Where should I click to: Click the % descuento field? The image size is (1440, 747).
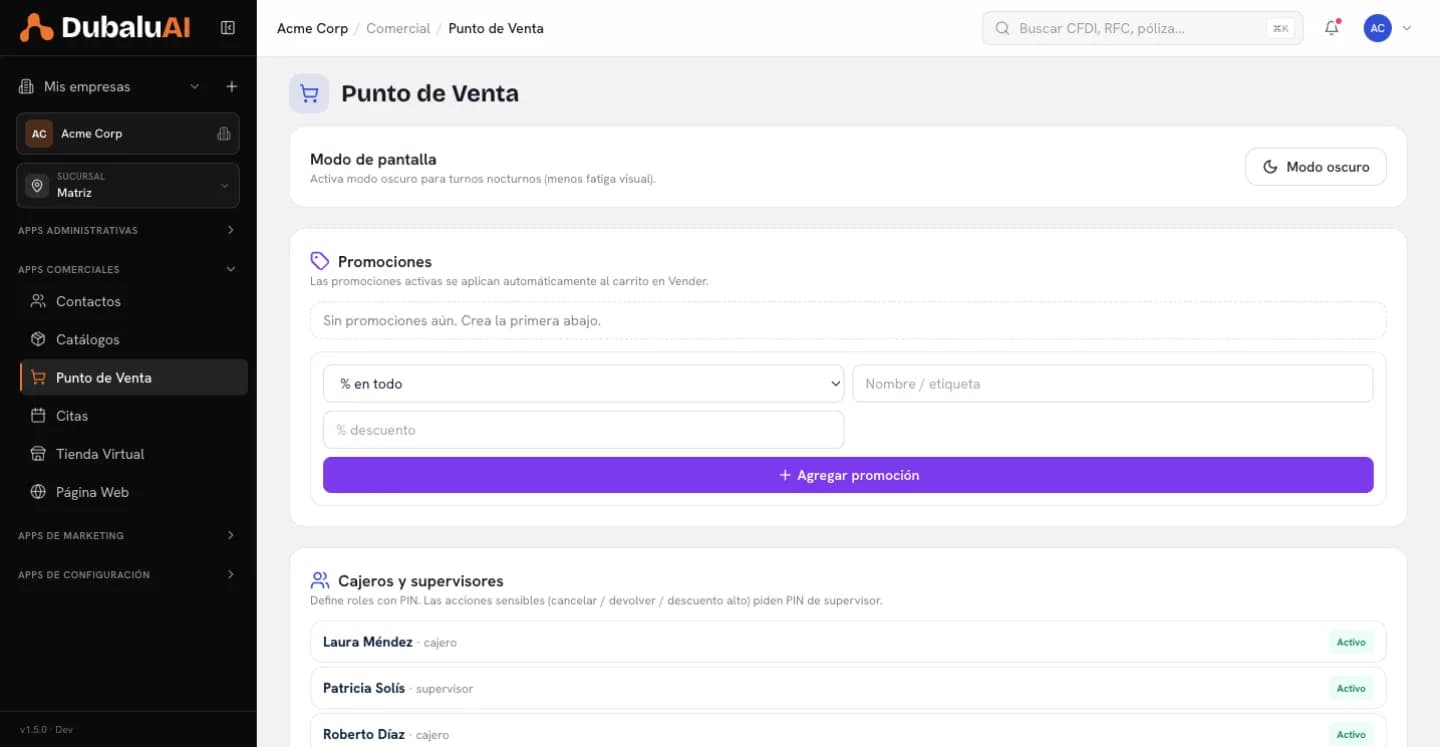tap(583, 430)
